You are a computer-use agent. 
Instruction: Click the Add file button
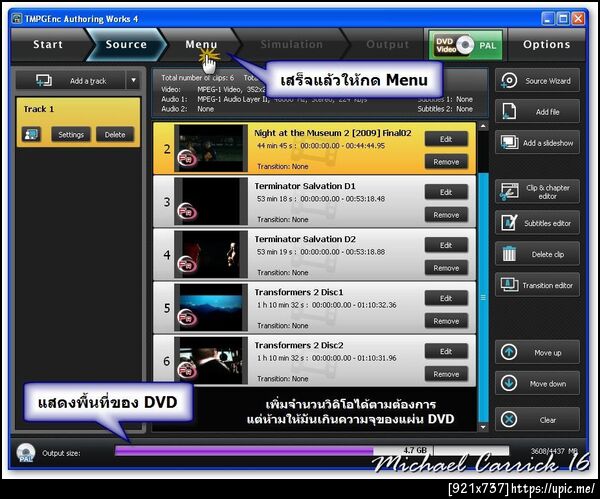pos(537,112)
